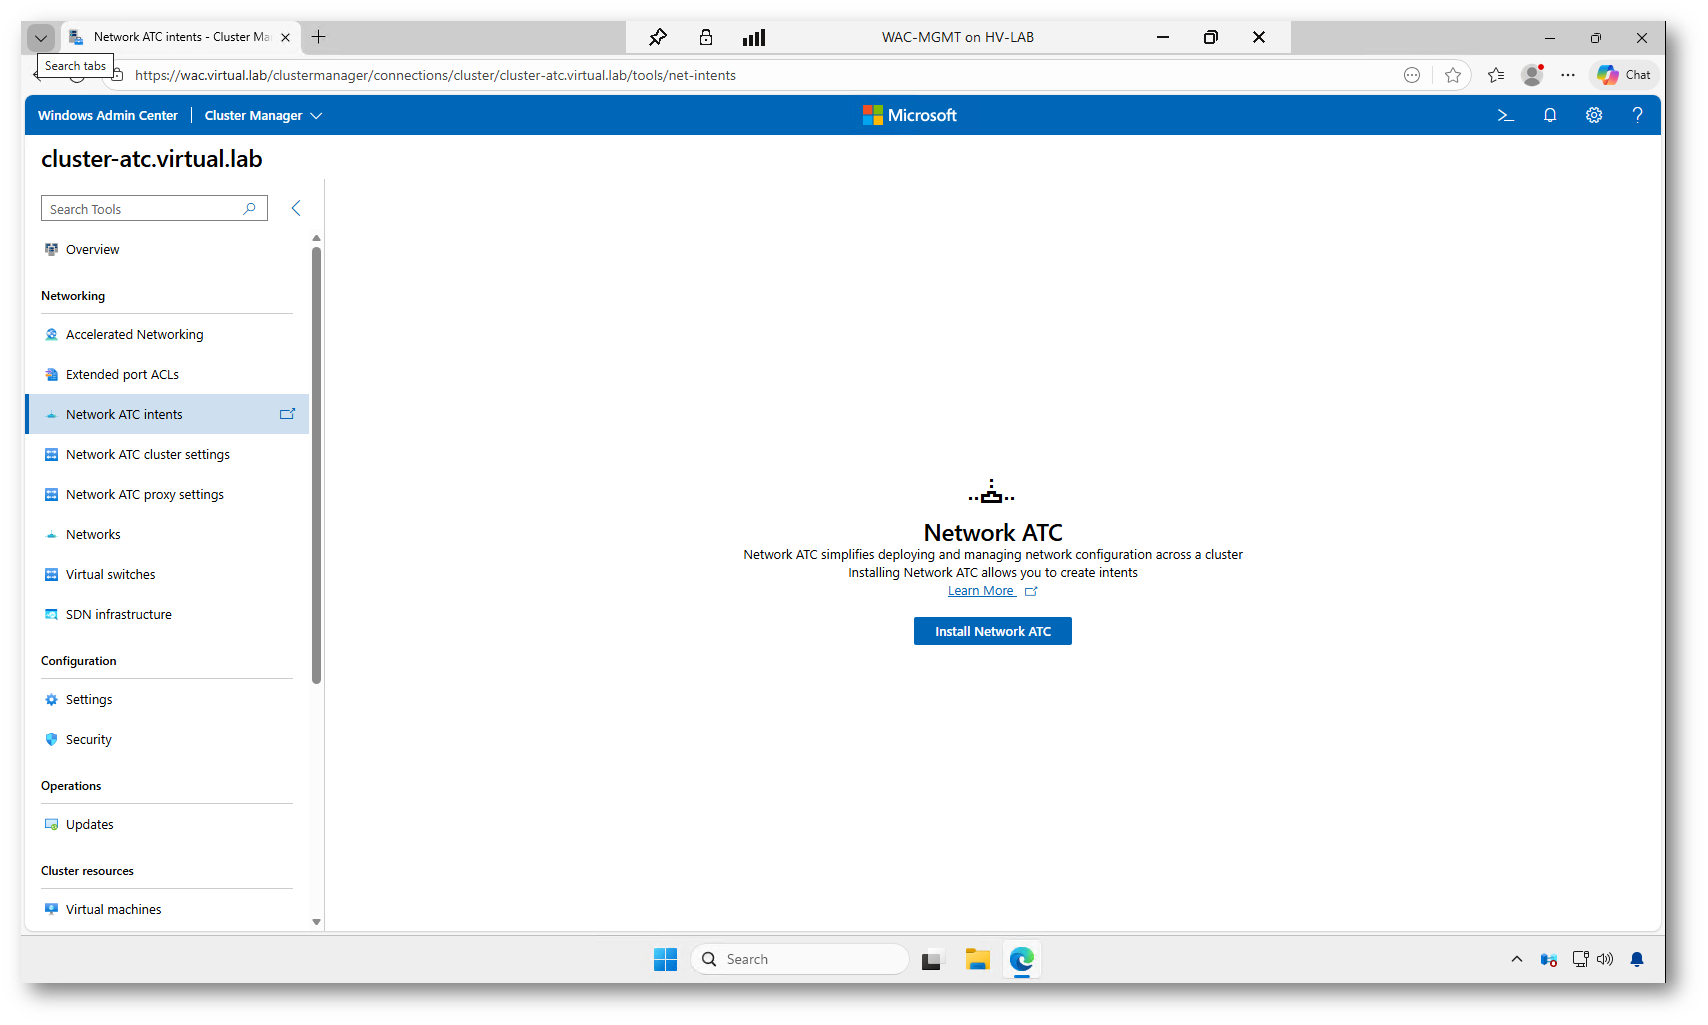Open Windows Admin Center settings gear
The image size is (1708, 1025).
1594,115
